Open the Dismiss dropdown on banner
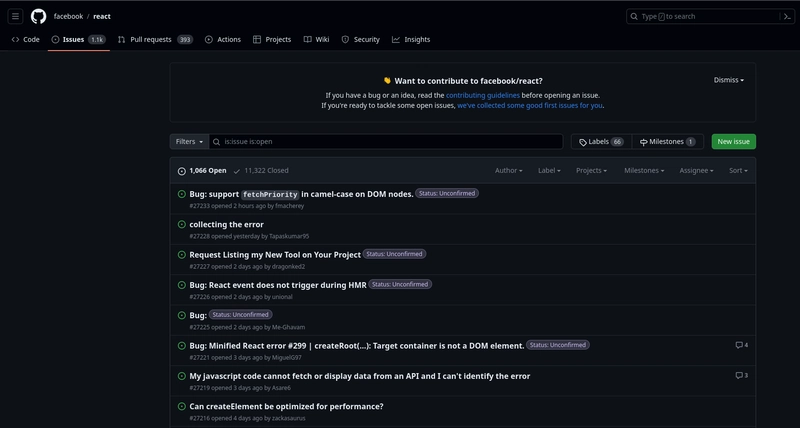 point(729,80)
